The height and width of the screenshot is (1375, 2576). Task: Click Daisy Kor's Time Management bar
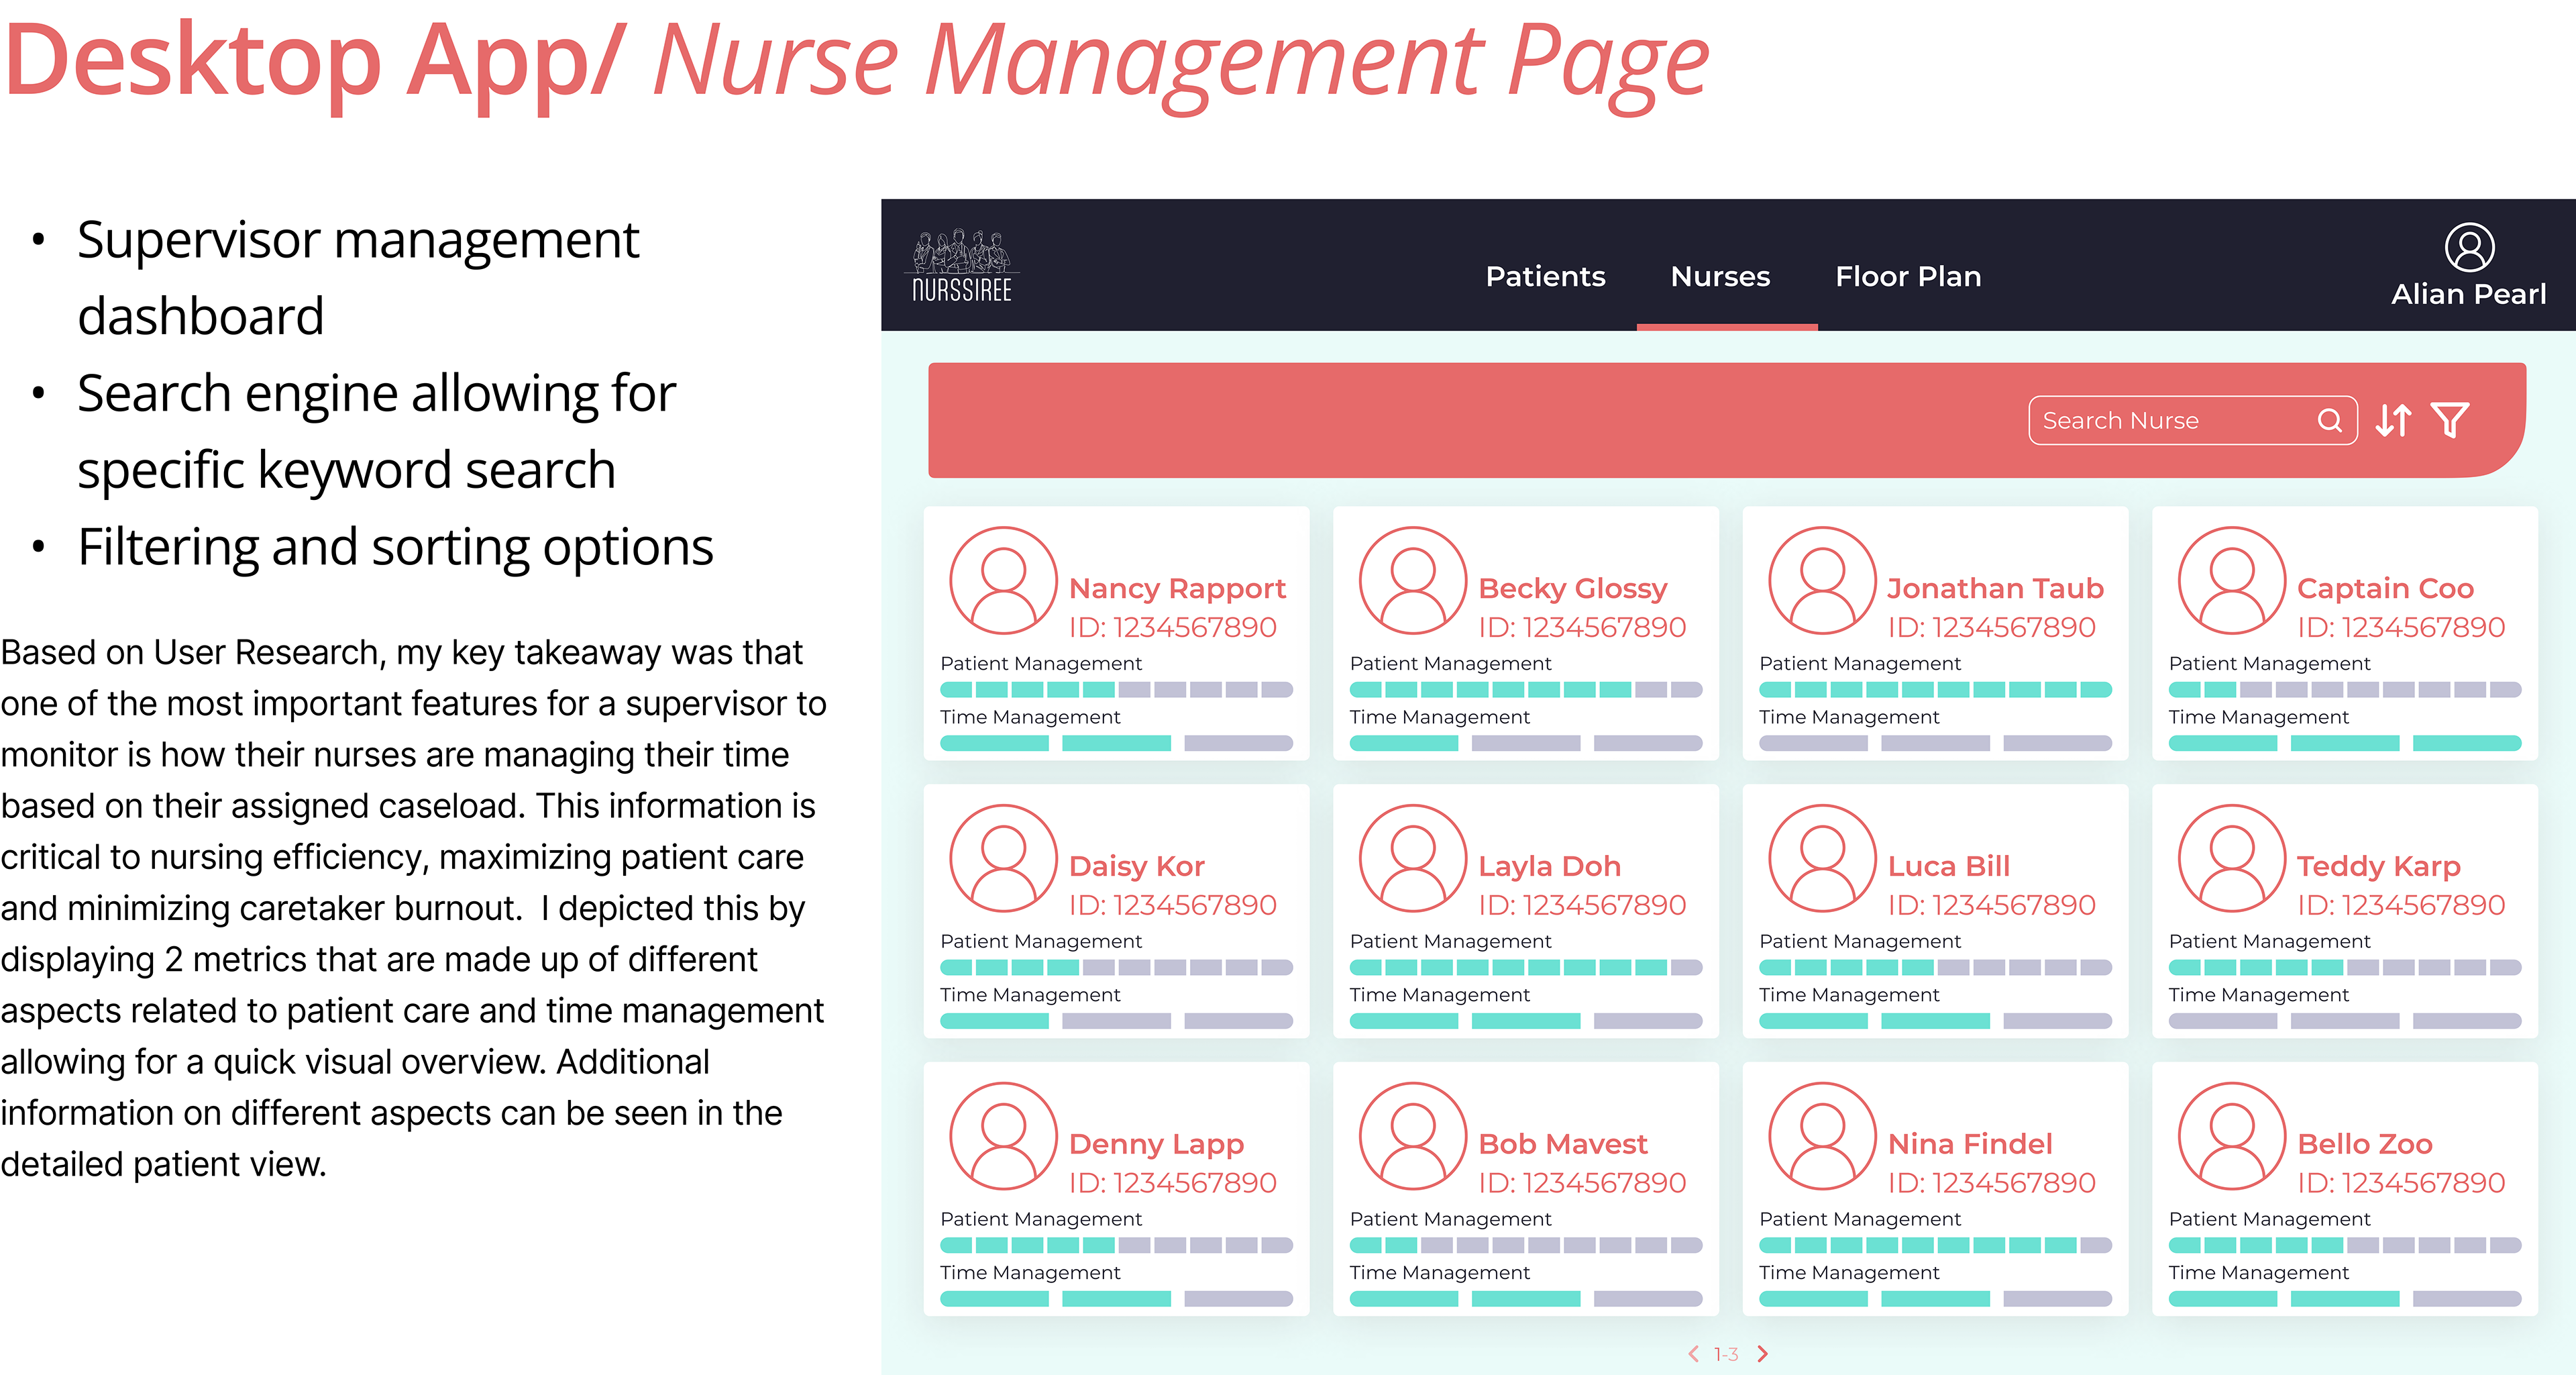click(x=1116, y=1021)
